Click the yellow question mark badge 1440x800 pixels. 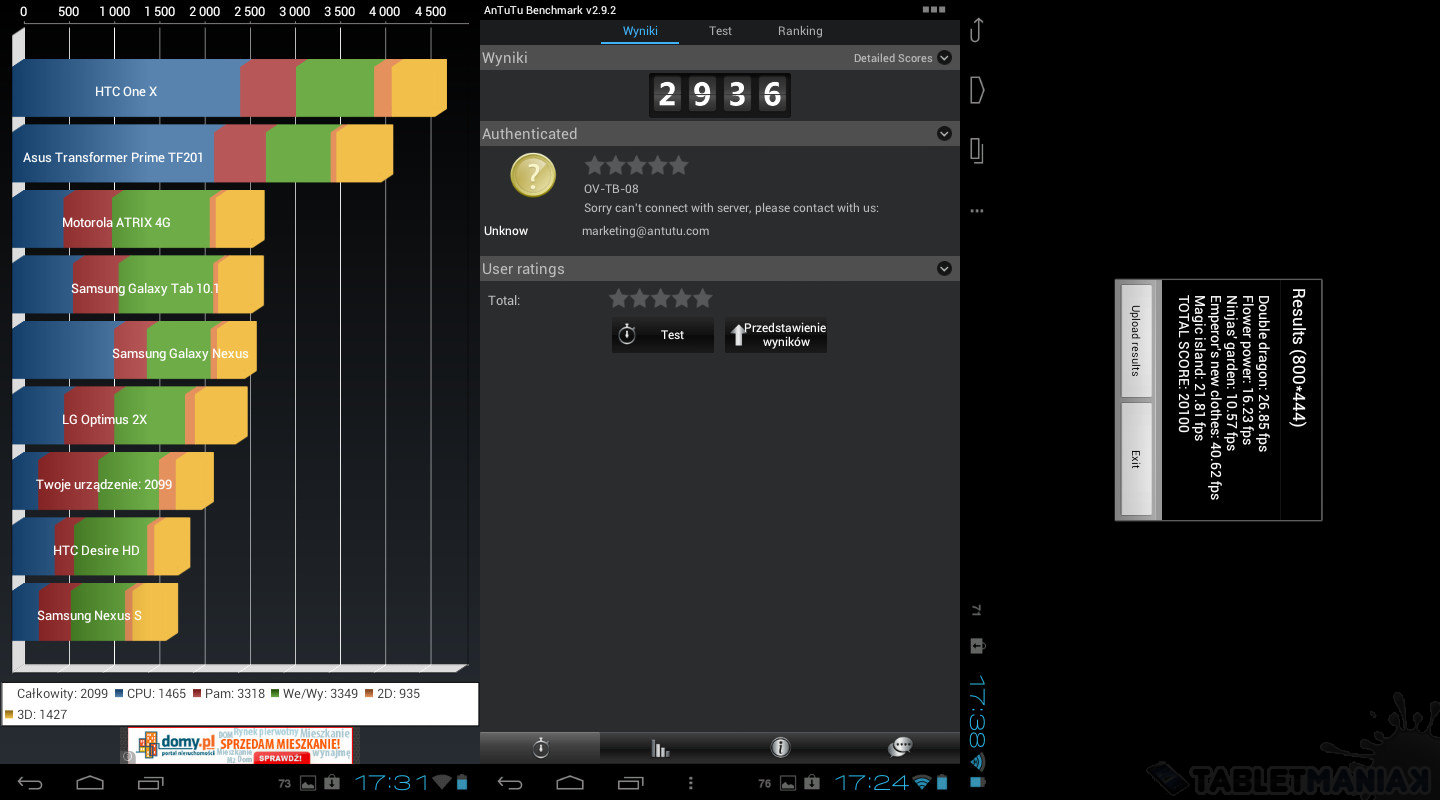tap(532, 176)
